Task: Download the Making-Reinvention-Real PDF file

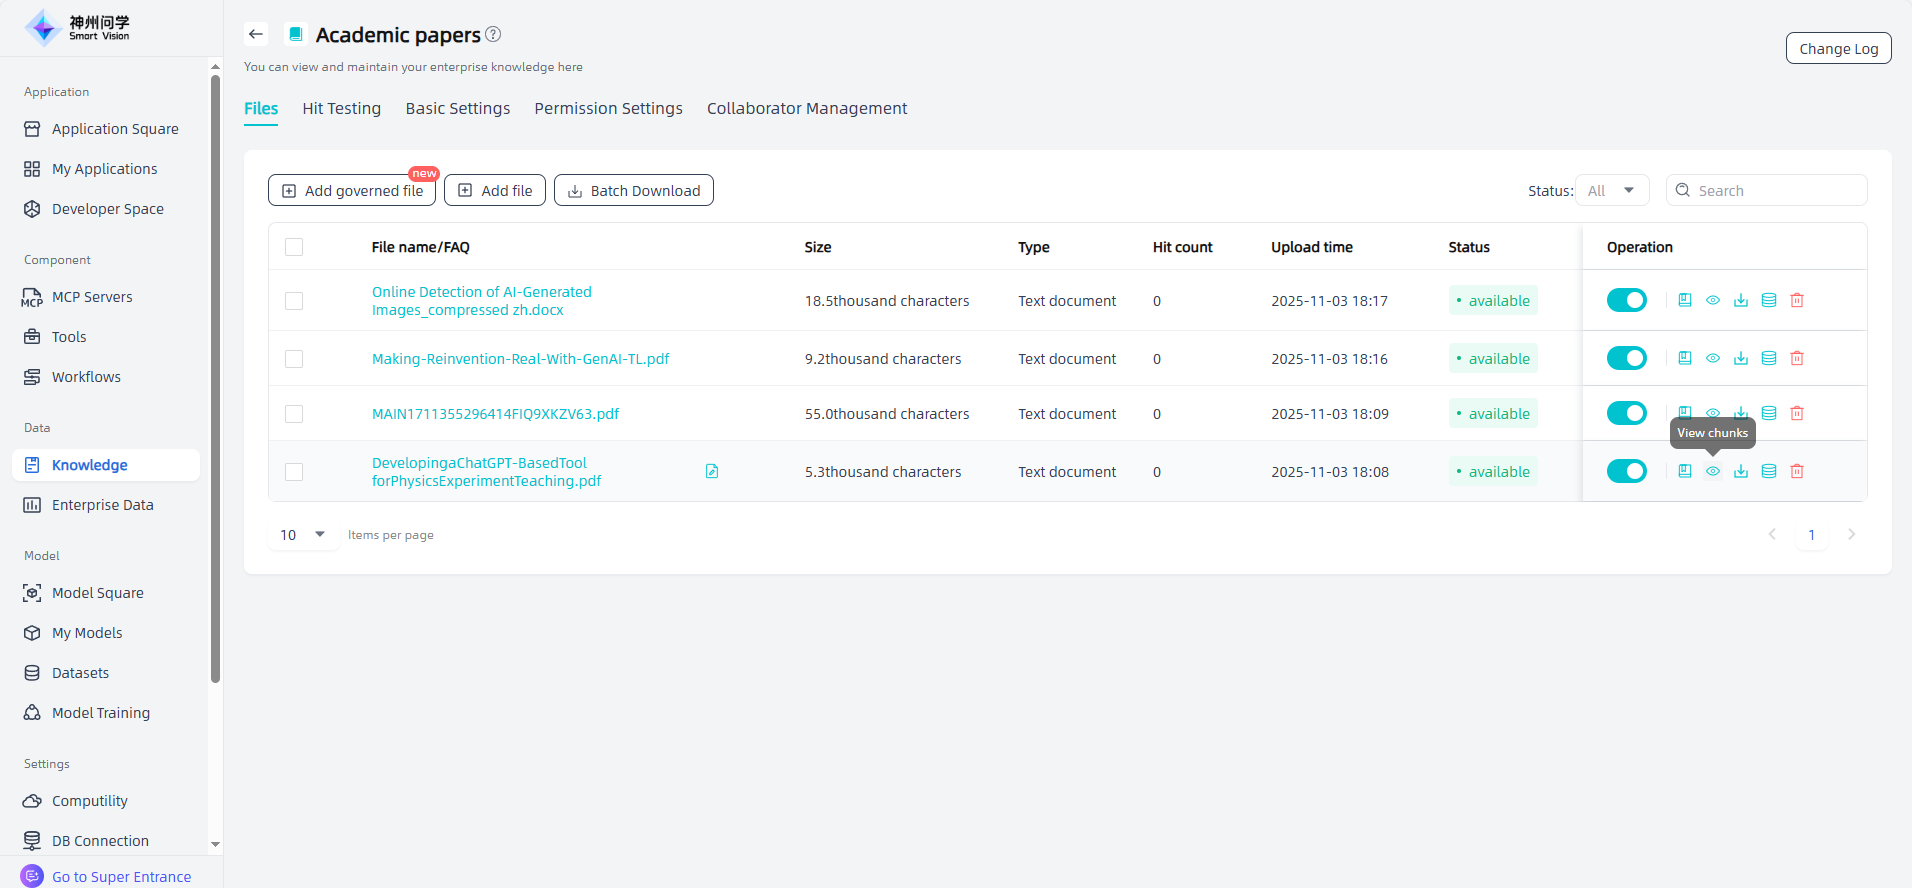Action: point(1740,358)
